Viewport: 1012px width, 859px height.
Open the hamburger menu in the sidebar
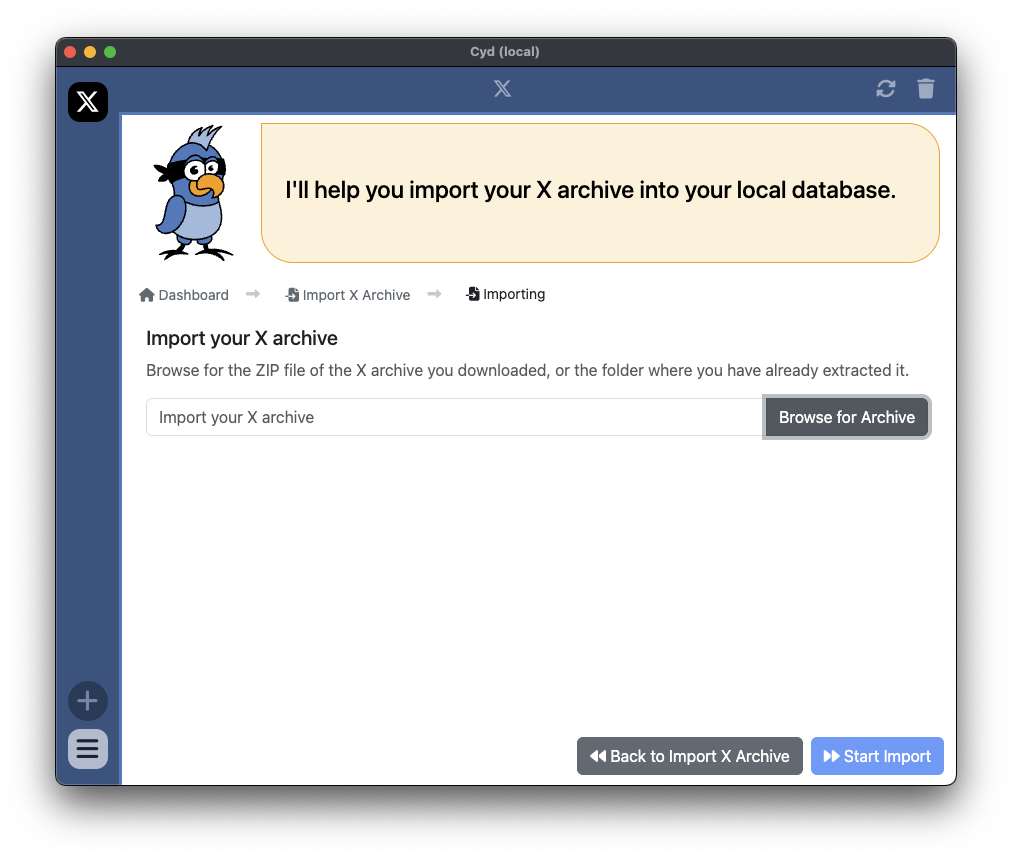point(88,749)
